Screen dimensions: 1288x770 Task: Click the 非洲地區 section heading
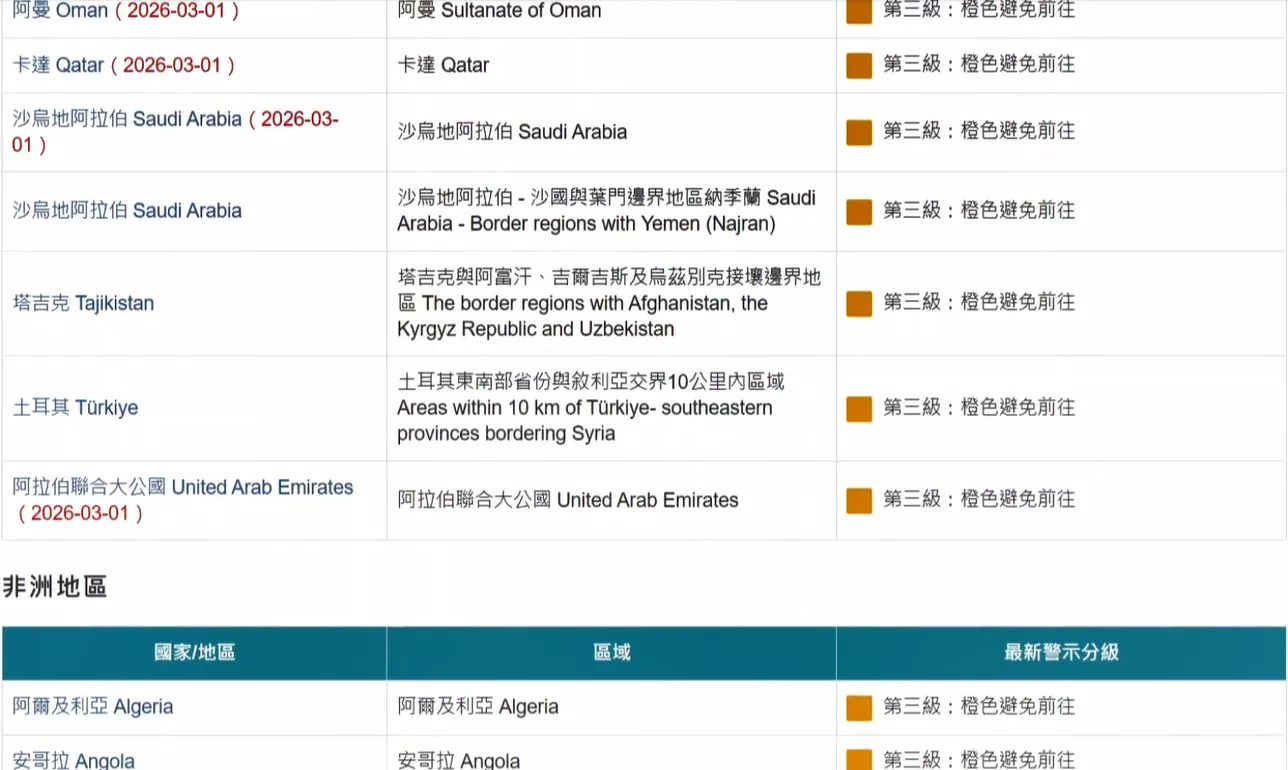pos(55,587)
